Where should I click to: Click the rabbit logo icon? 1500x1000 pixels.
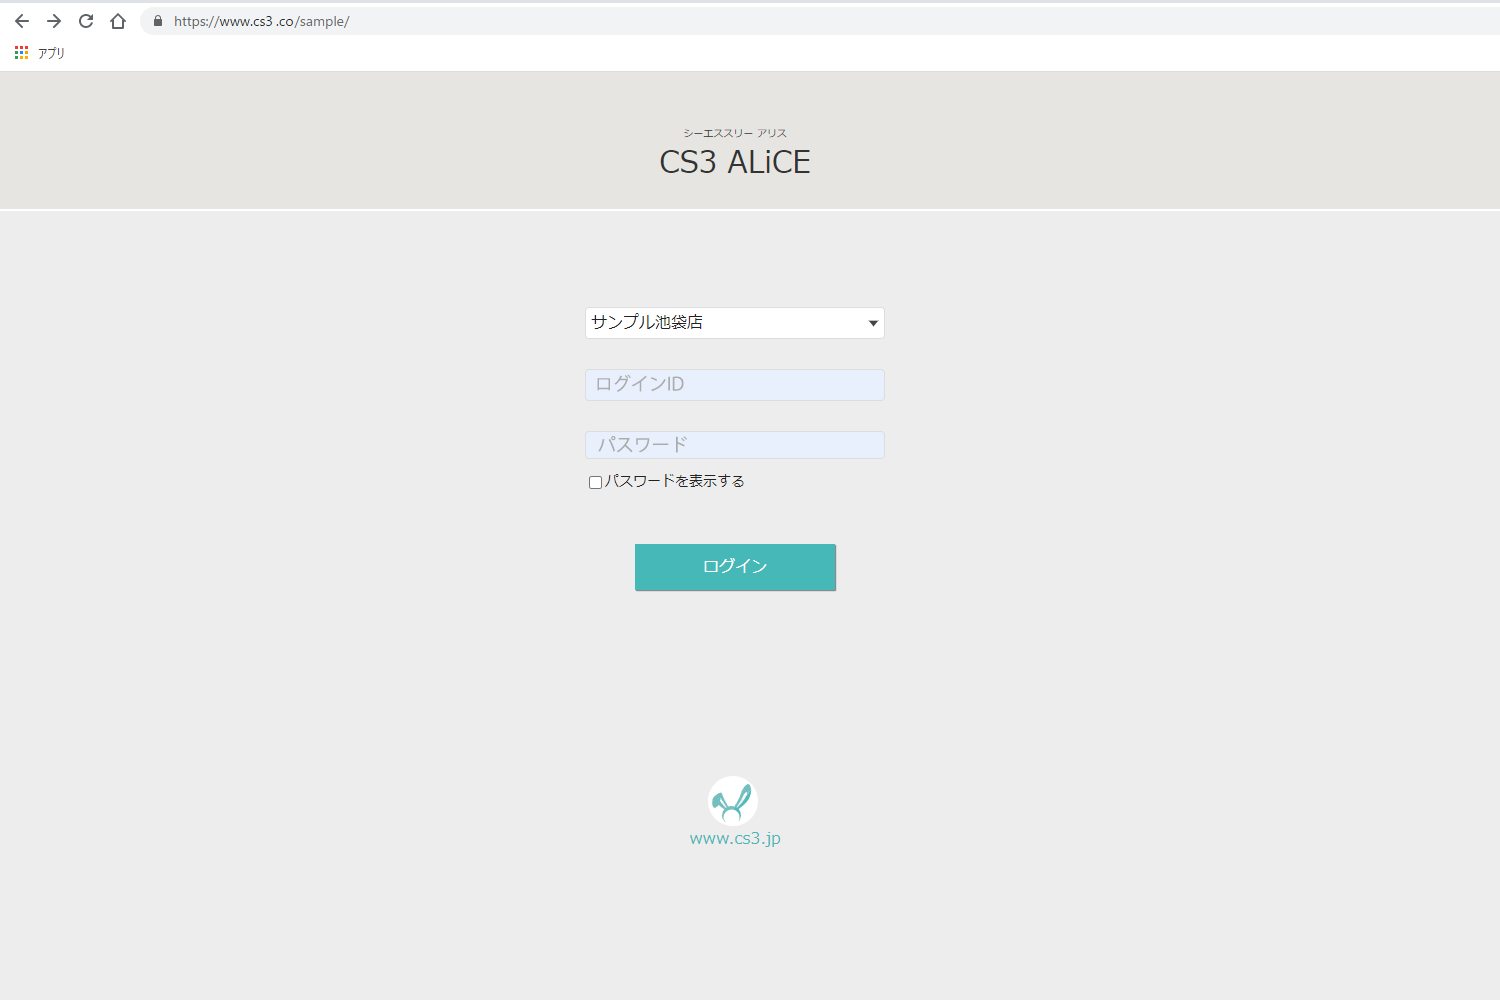(x=733, y=801)
